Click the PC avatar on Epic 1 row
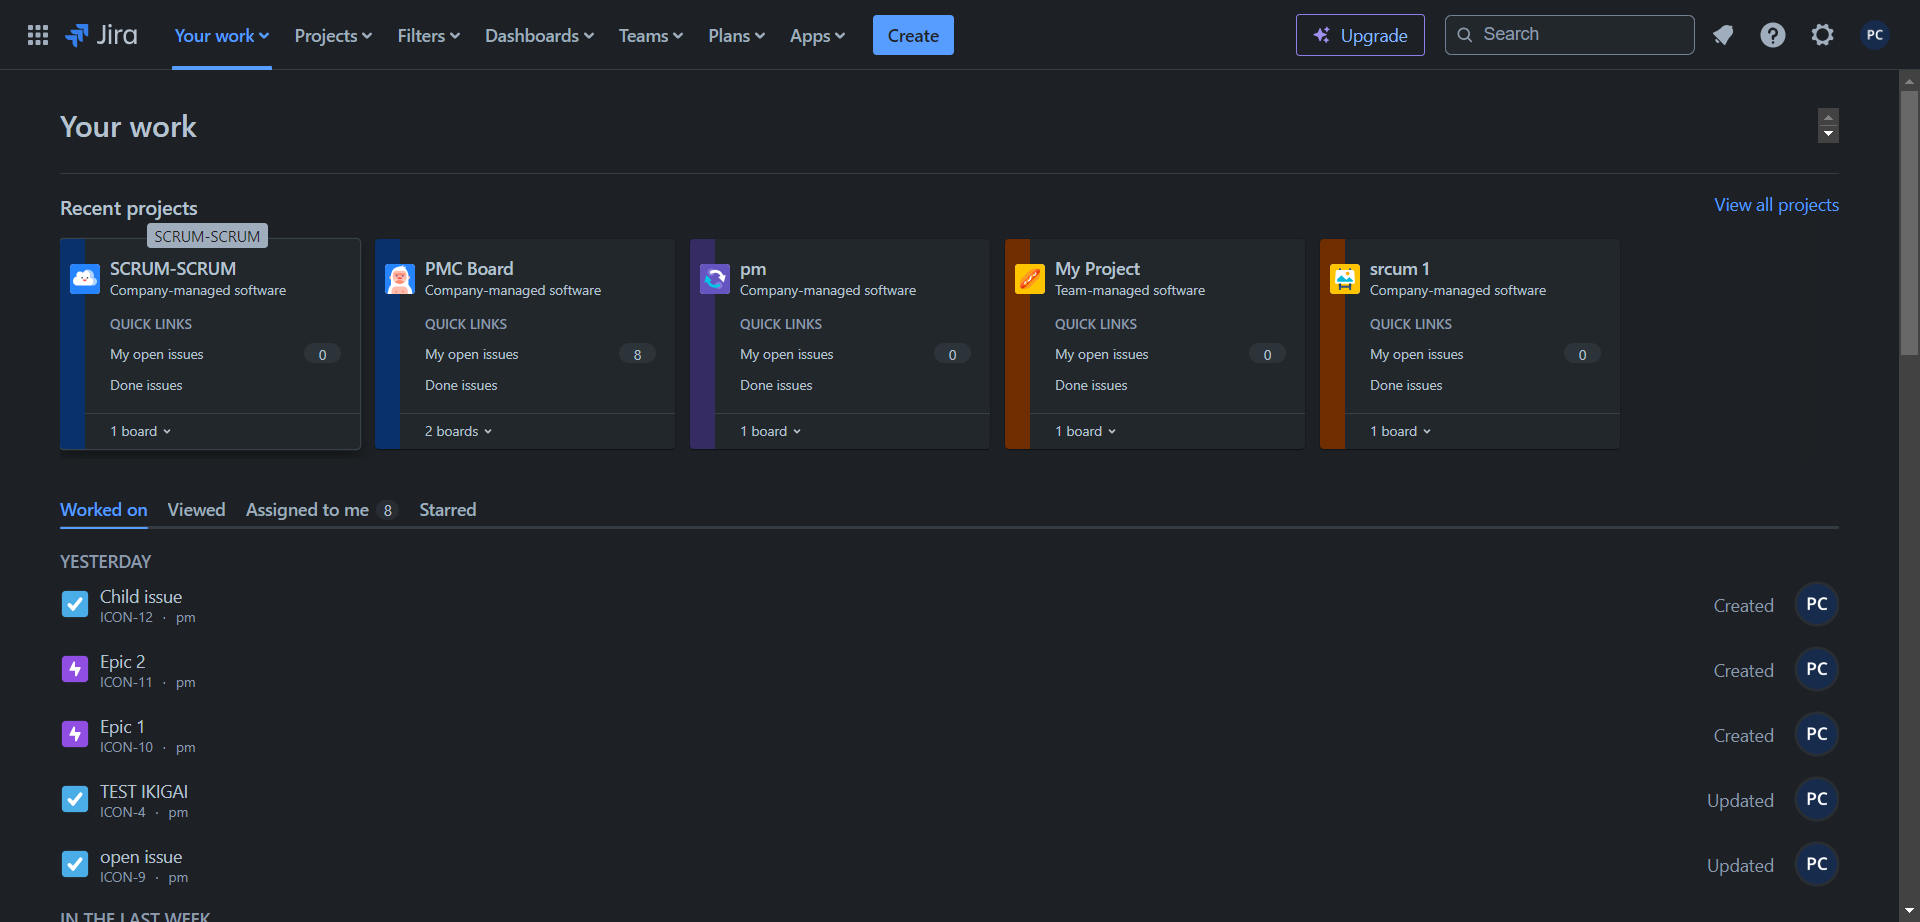The width and height of the screenshot is (1920, 922). (1817, 734)
